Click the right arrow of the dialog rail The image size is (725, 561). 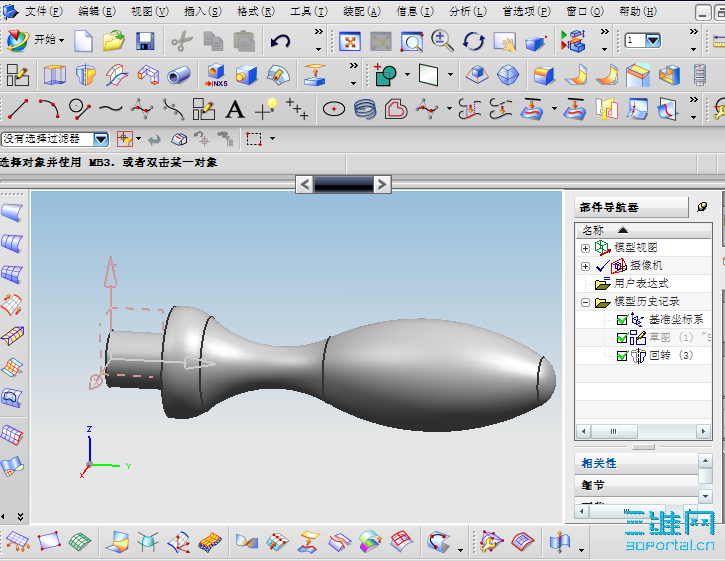point(382,185)
